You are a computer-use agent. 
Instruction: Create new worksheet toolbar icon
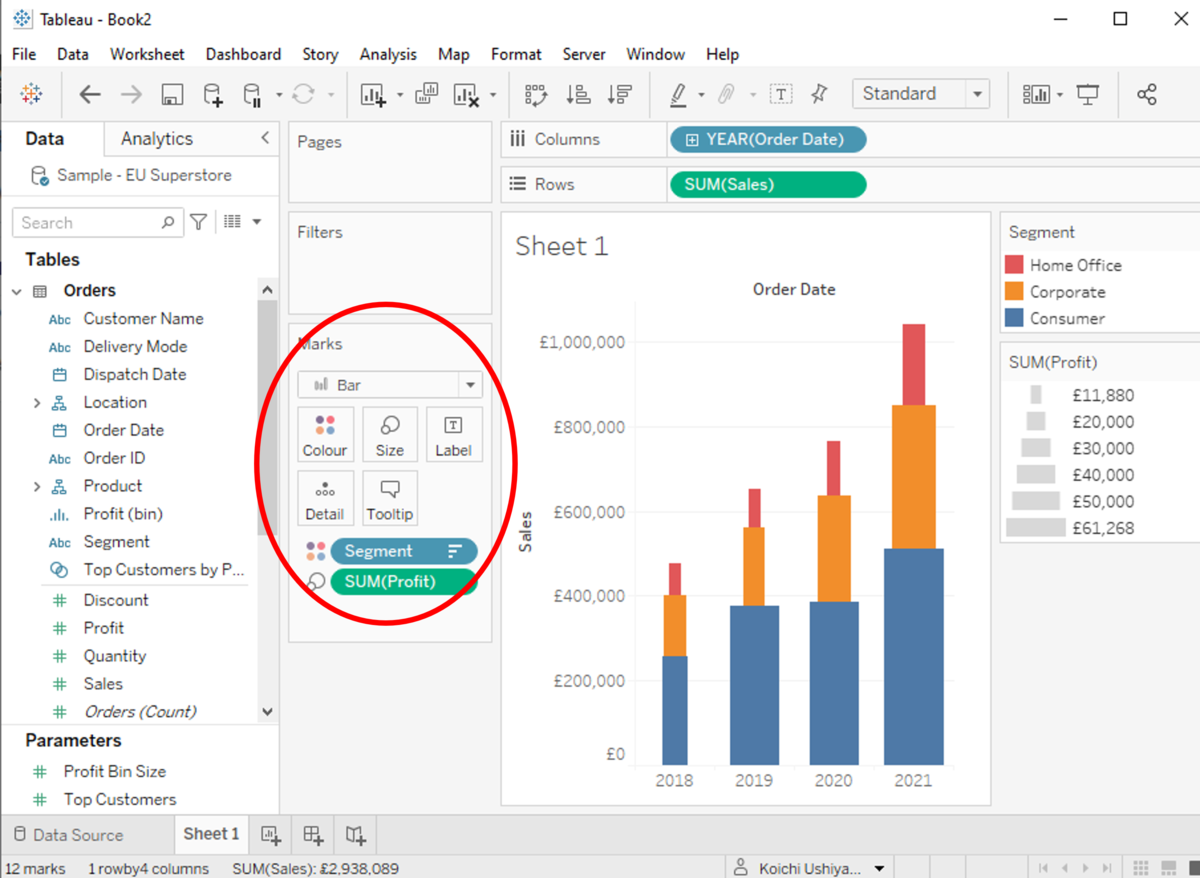373,95
